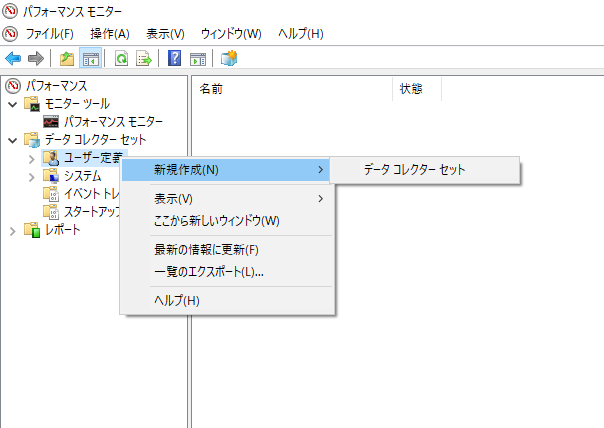
Task: Click the 名前 column header
Action: (292, 89)
